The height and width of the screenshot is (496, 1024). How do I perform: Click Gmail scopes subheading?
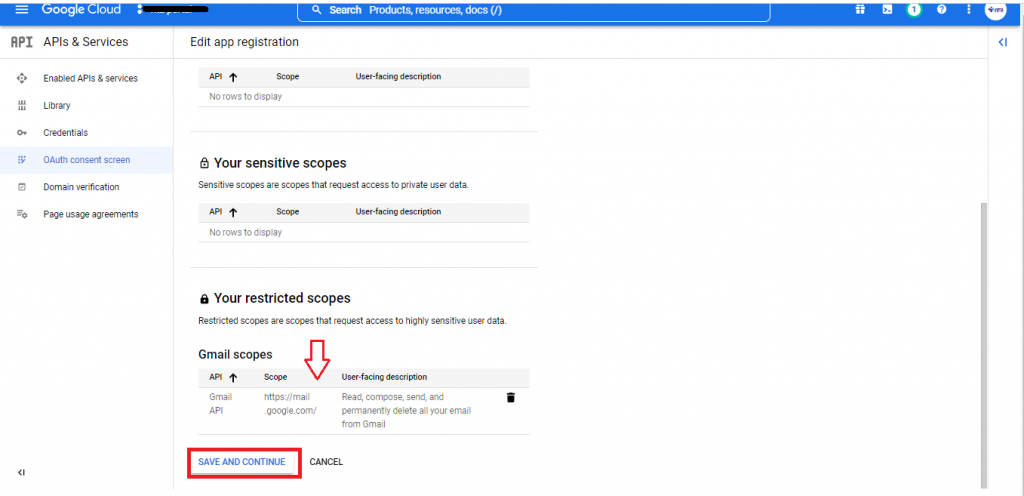coord(235,354)
